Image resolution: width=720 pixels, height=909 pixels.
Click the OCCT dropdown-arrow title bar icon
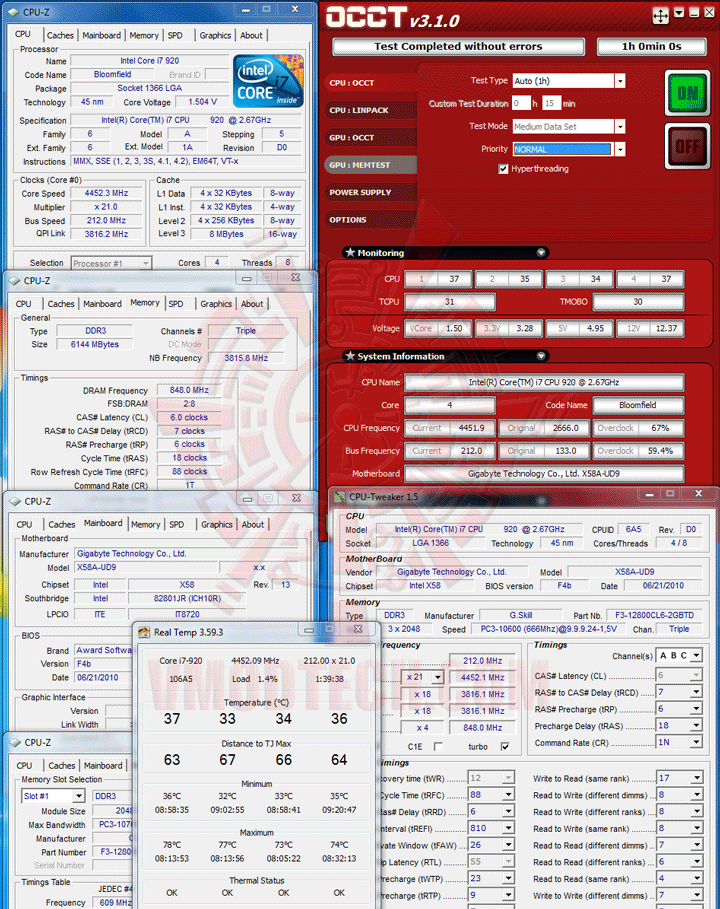(679, 13)
